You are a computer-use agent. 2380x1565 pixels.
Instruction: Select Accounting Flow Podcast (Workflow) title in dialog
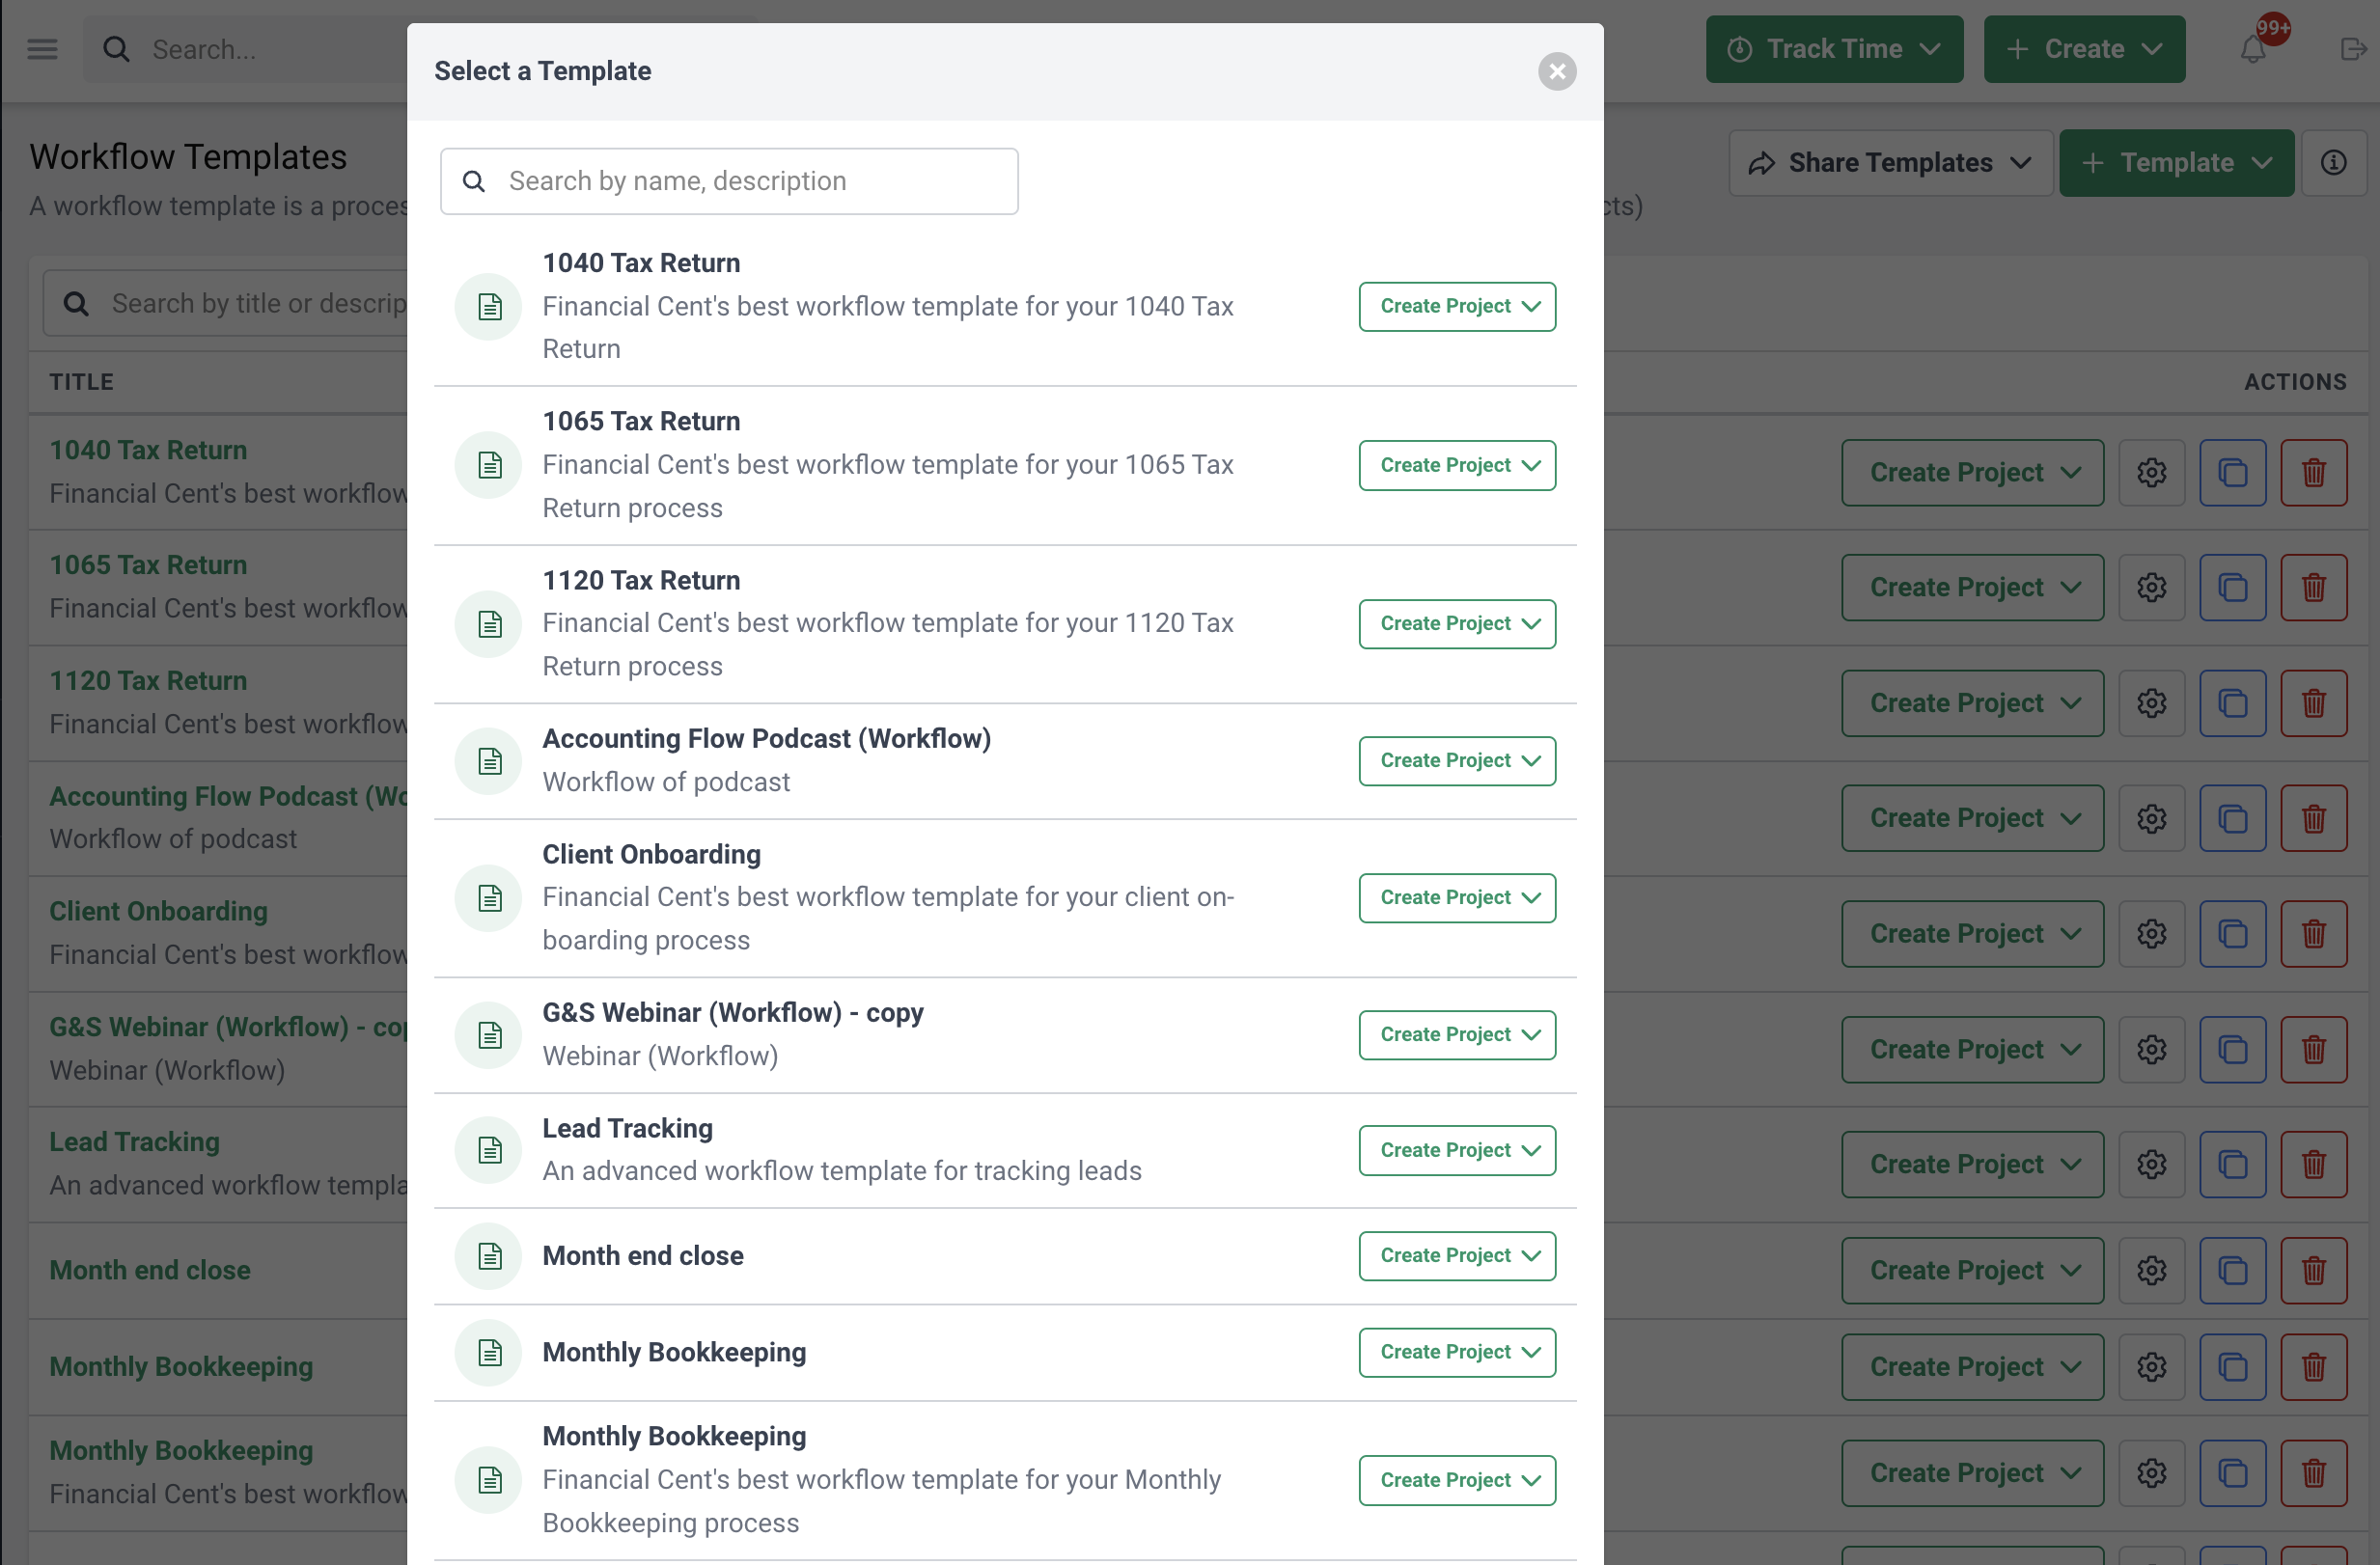[766, 739]
